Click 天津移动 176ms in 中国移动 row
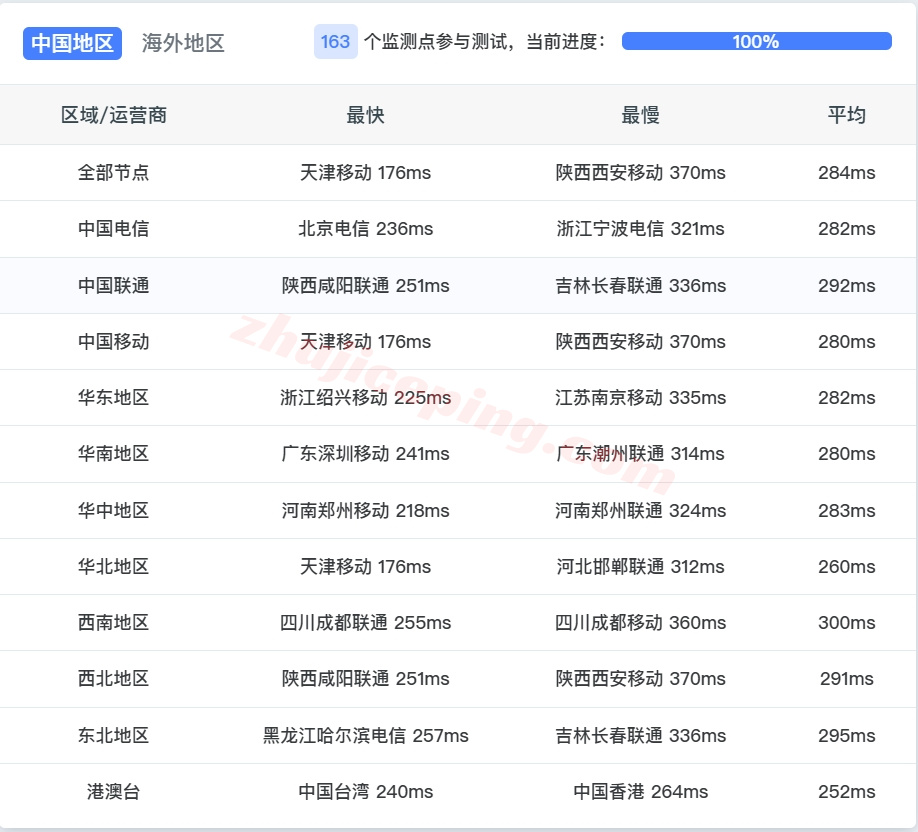 365,342
